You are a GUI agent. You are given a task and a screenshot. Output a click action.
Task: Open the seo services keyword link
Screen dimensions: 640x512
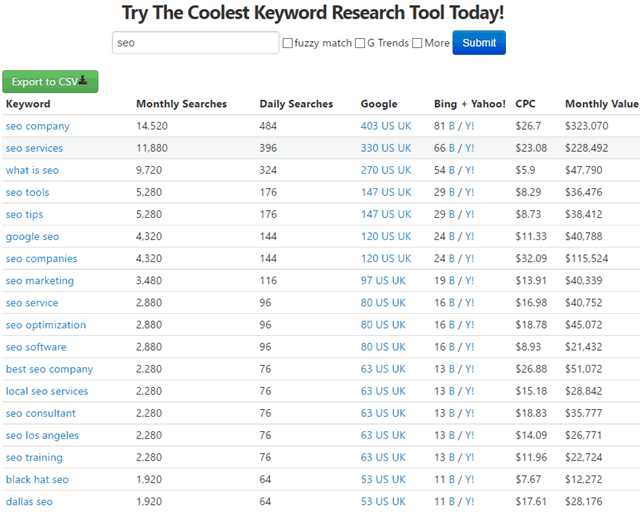click(34, 148)
